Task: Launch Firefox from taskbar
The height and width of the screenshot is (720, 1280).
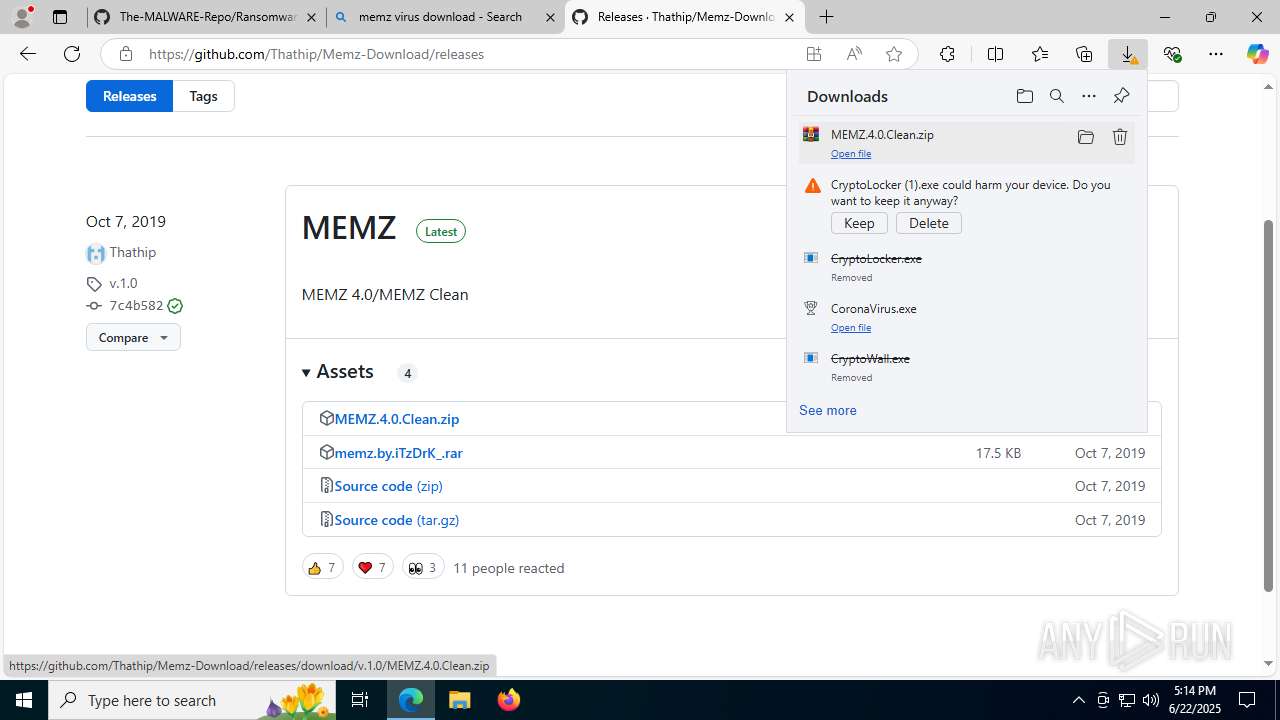Action: (508, 700)
